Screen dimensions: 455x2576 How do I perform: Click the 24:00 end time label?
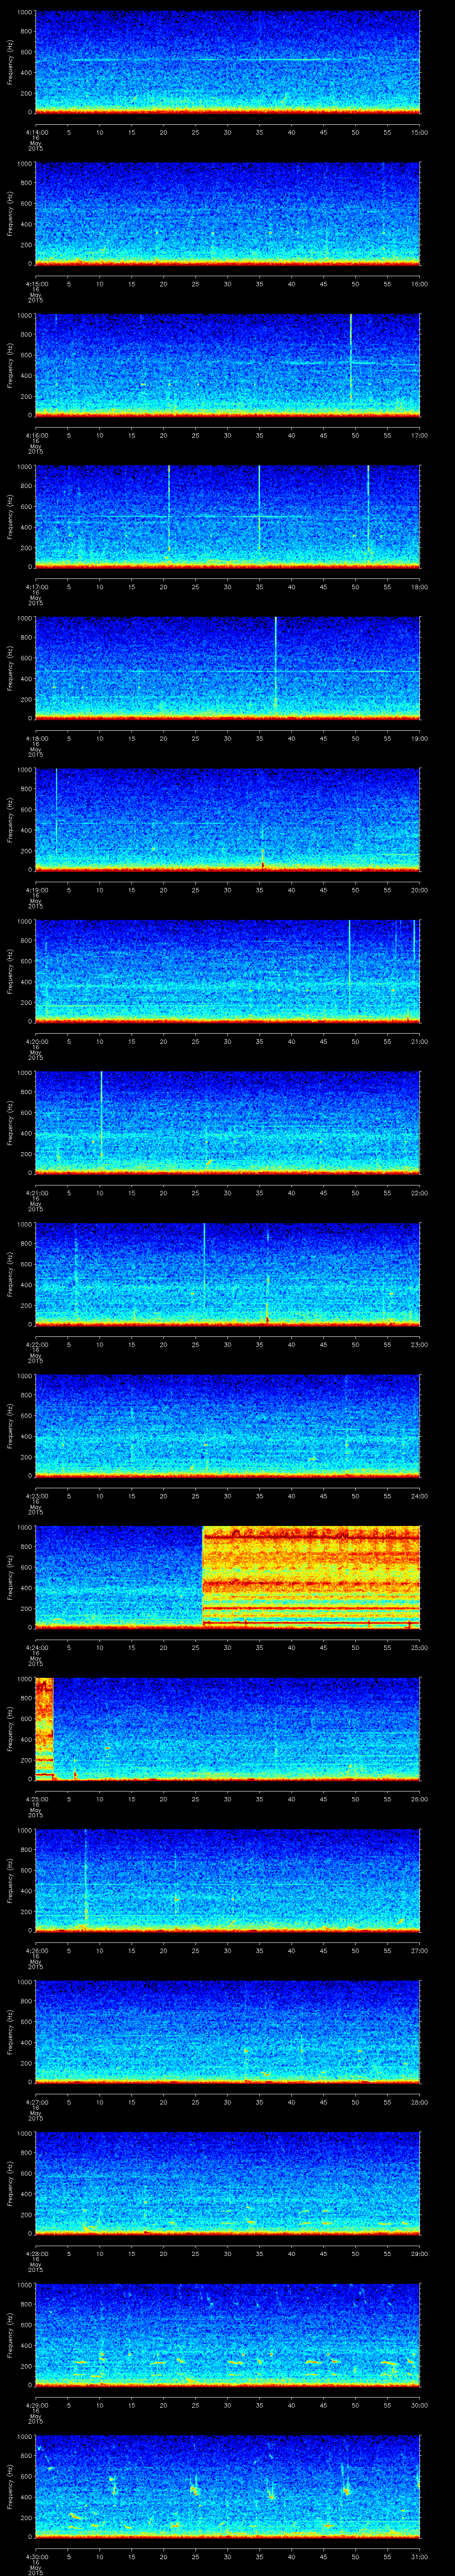pyautogui.click(x=420, y=1496)
